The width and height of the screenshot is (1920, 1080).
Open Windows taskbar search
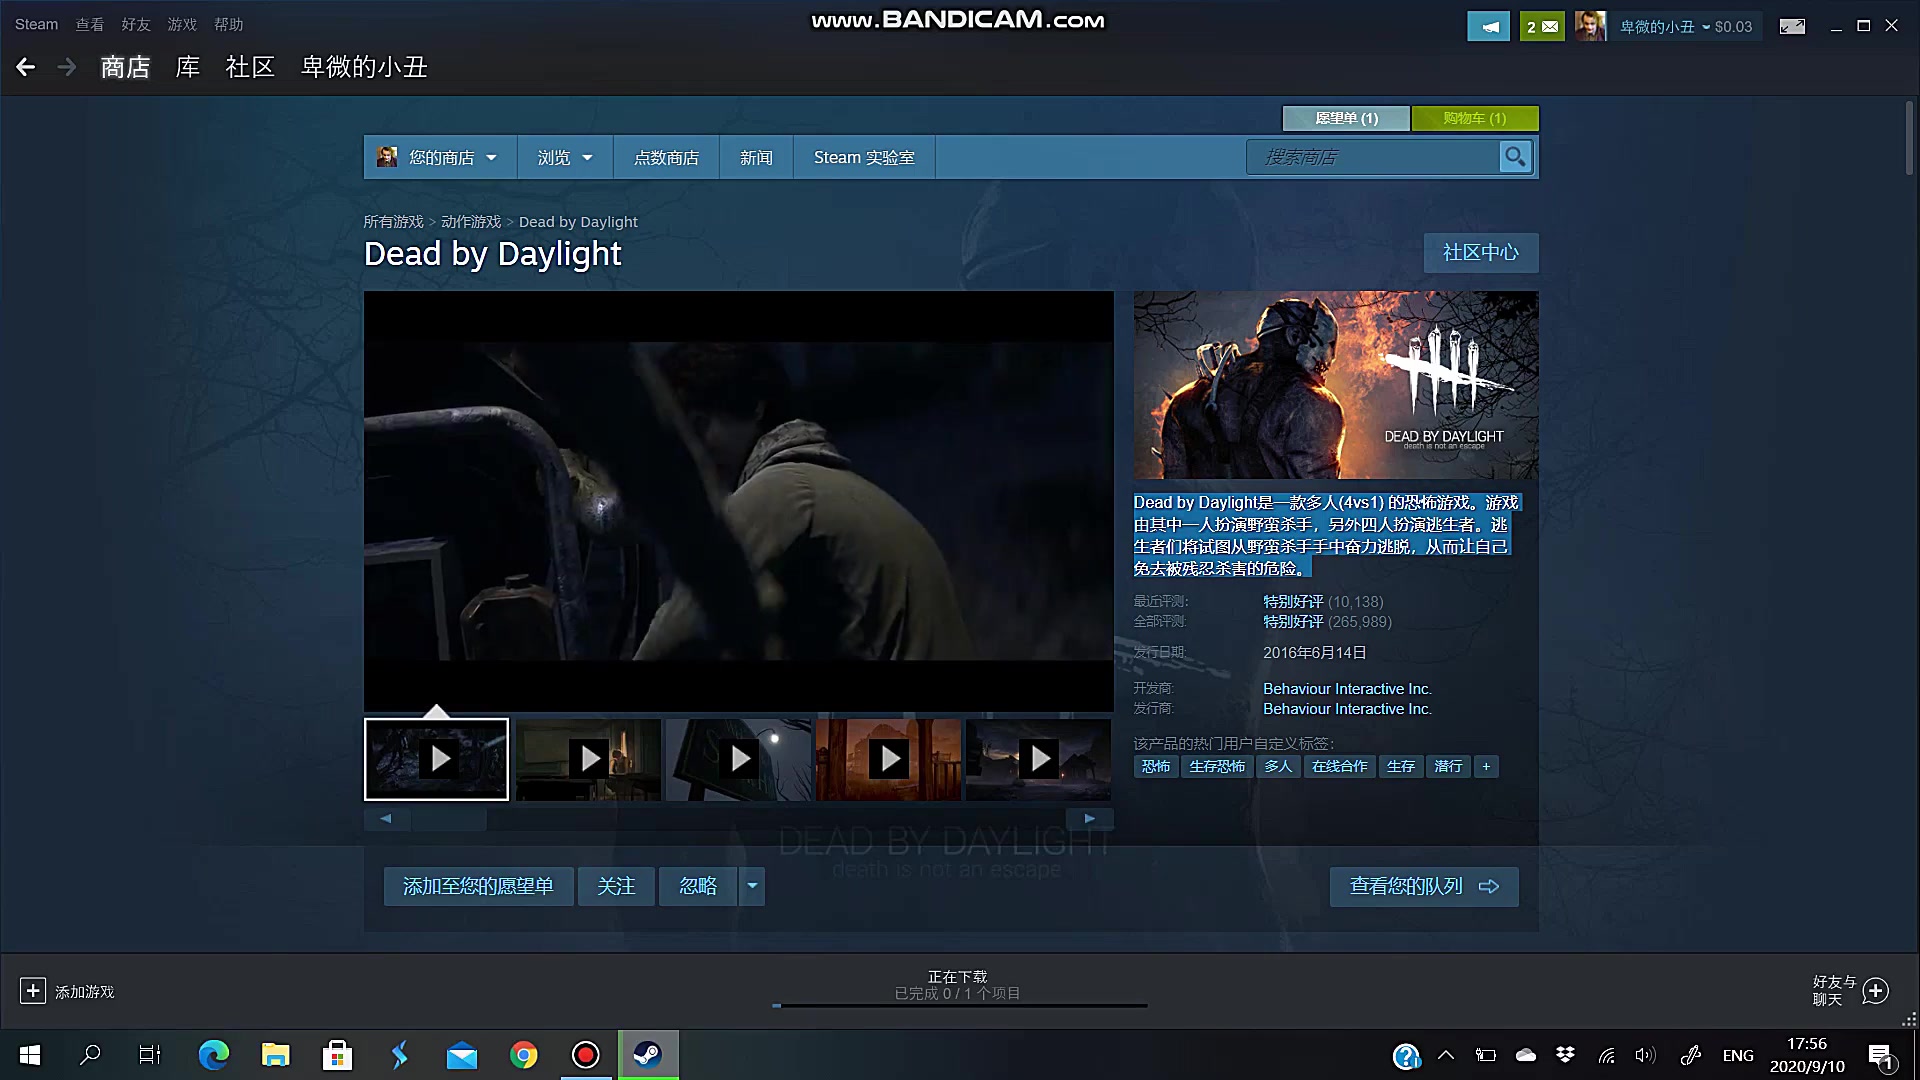tap(90, 1055)
